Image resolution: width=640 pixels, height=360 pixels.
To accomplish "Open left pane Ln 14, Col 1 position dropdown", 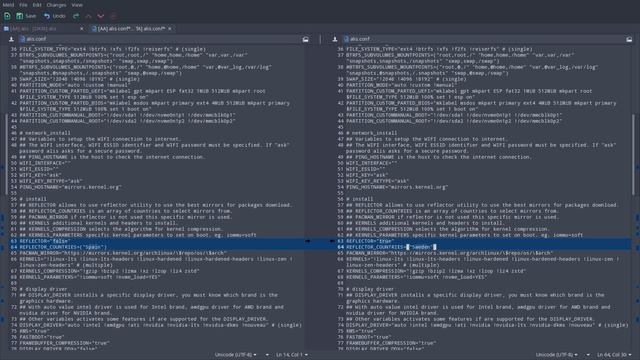I will pyautogui.click(x=292, y=355).
